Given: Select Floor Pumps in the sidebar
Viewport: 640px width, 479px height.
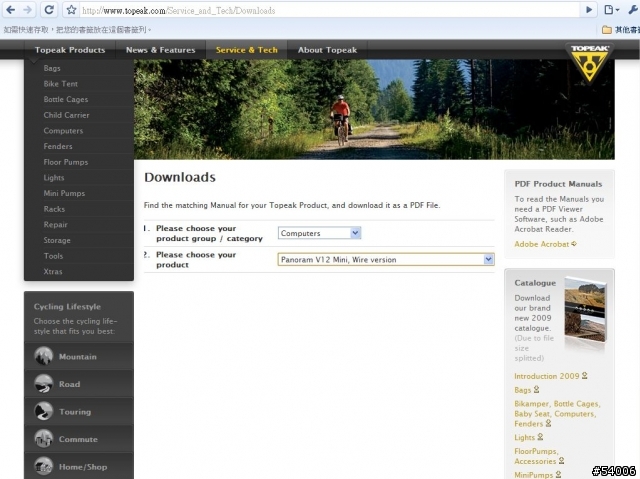Looking at the screenshot, I should pos(66,162).
